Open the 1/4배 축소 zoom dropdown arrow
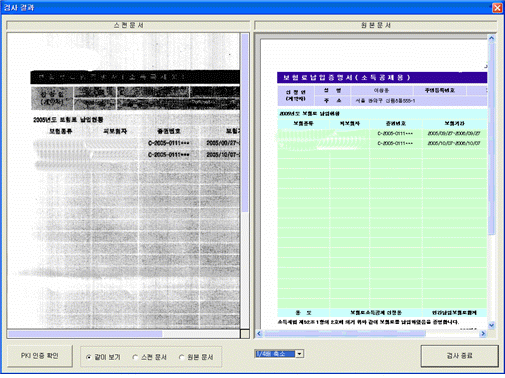 (300, 354)
